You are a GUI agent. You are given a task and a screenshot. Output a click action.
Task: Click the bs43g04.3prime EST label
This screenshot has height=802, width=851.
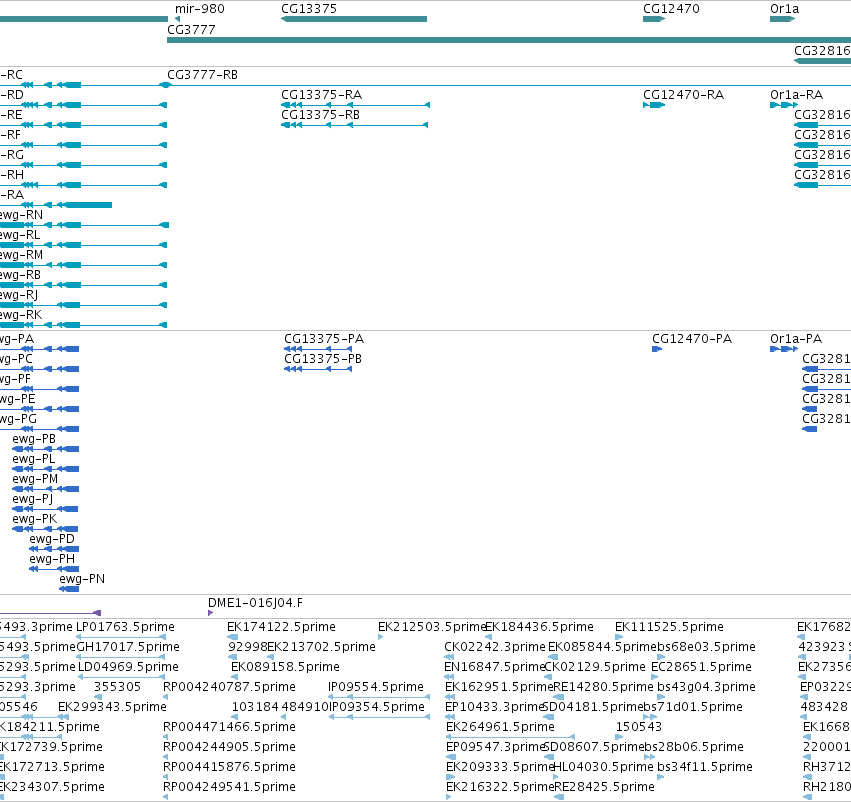point(706,688)
